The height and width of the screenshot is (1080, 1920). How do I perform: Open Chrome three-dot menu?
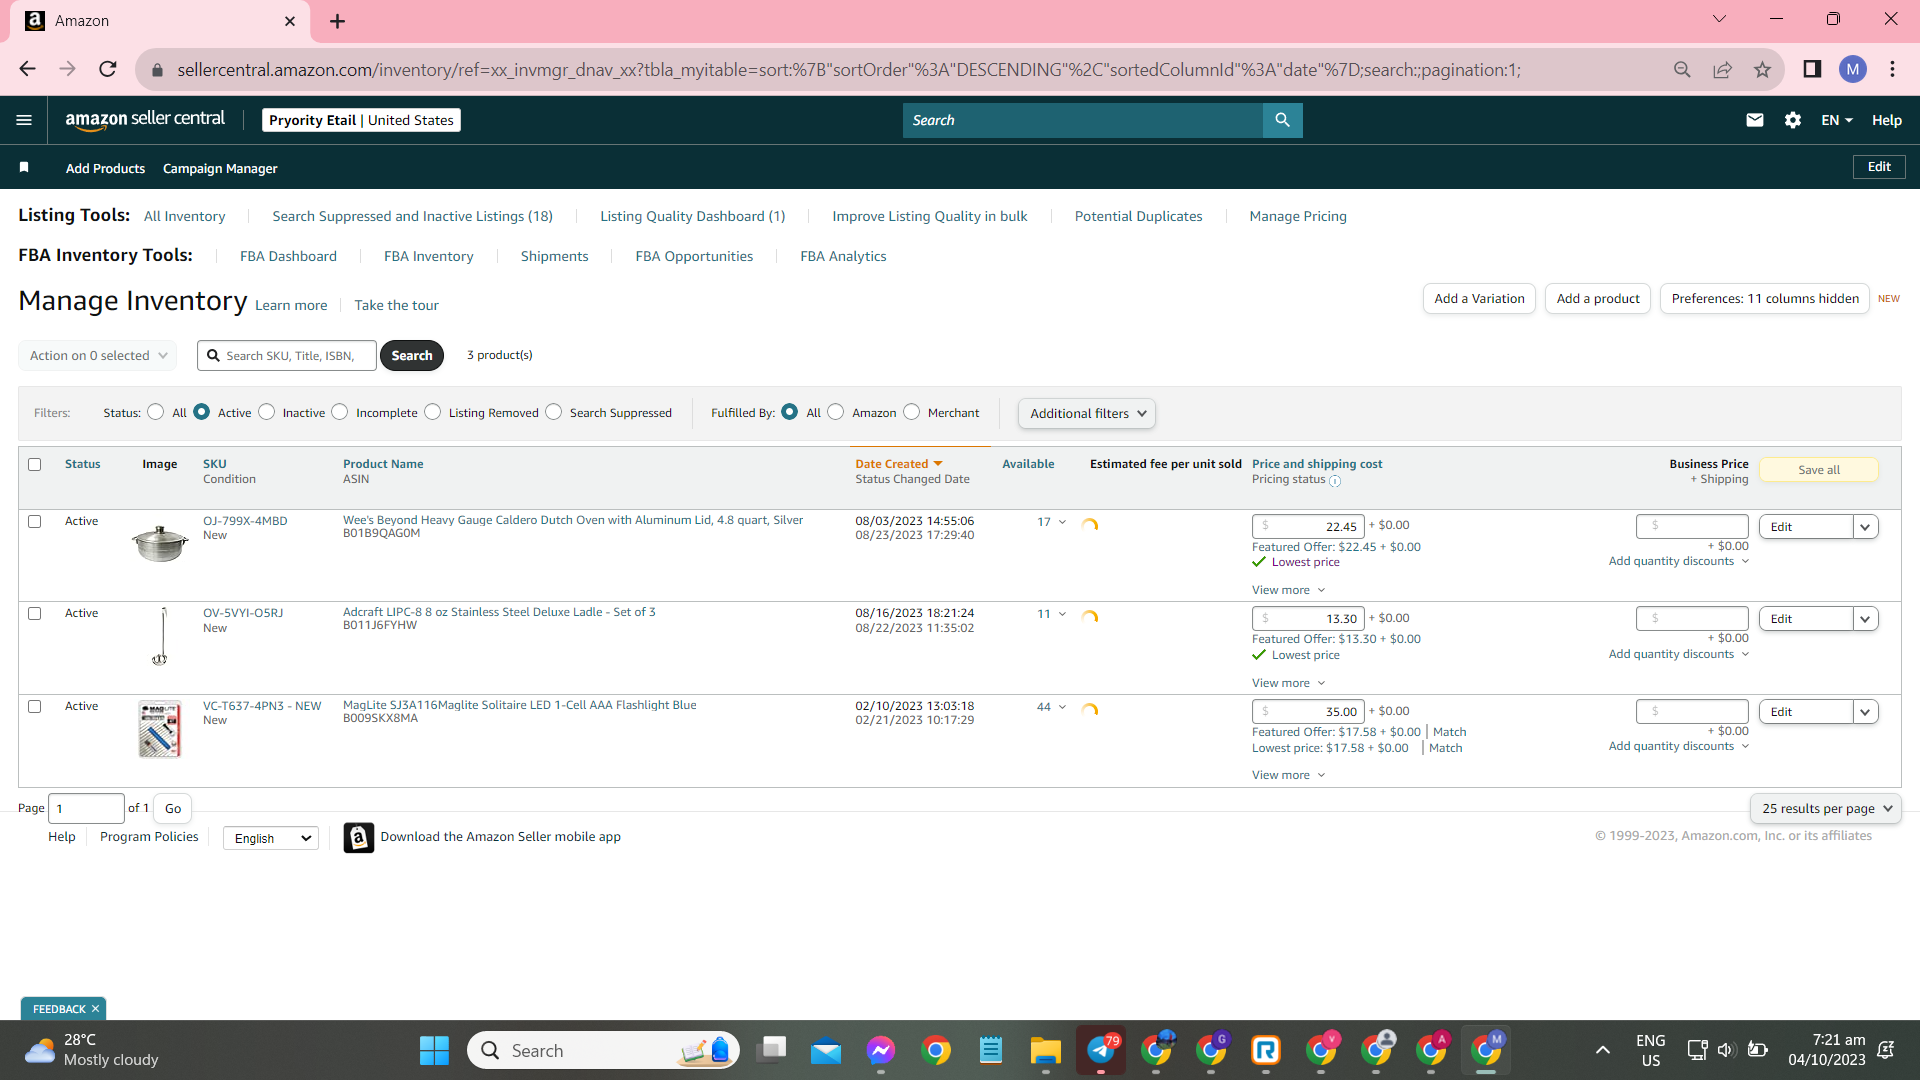point(1892,69)
